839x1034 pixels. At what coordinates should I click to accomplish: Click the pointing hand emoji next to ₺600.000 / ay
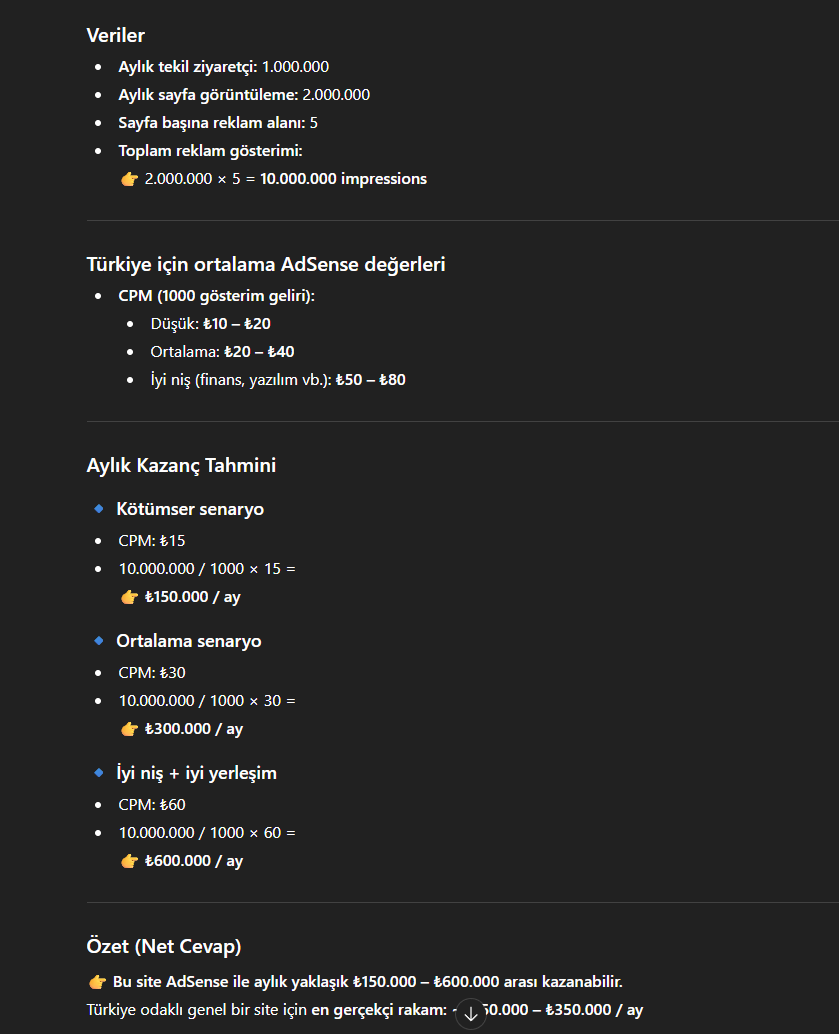click(129, 861)
